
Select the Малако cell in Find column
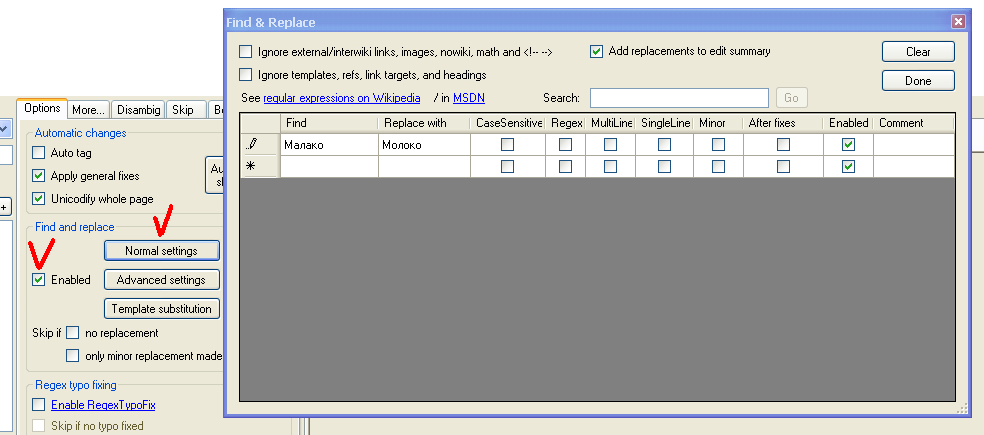tap(329, 145)
